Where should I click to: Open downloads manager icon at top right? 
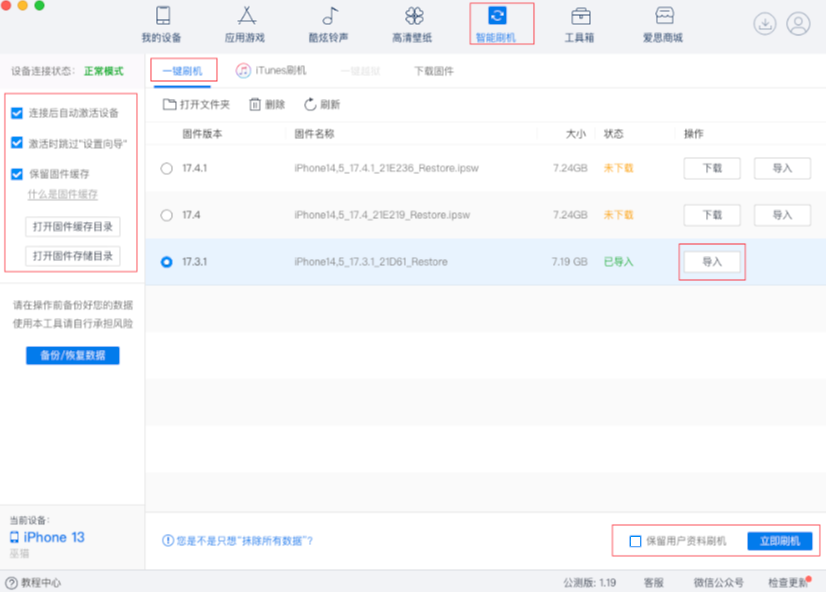pyautogui.click(x=765, y=24)
